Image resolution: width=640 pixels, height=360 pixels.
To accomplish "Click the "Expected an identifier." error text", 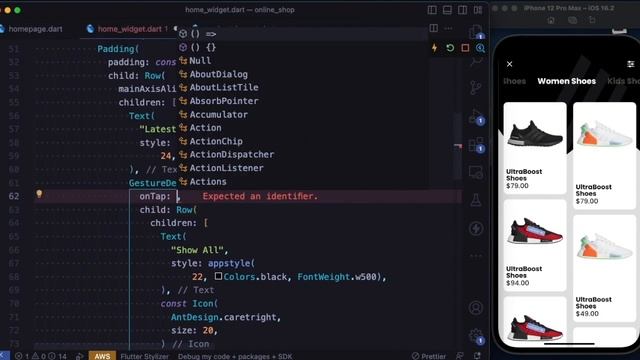I will tap(260, 196).
